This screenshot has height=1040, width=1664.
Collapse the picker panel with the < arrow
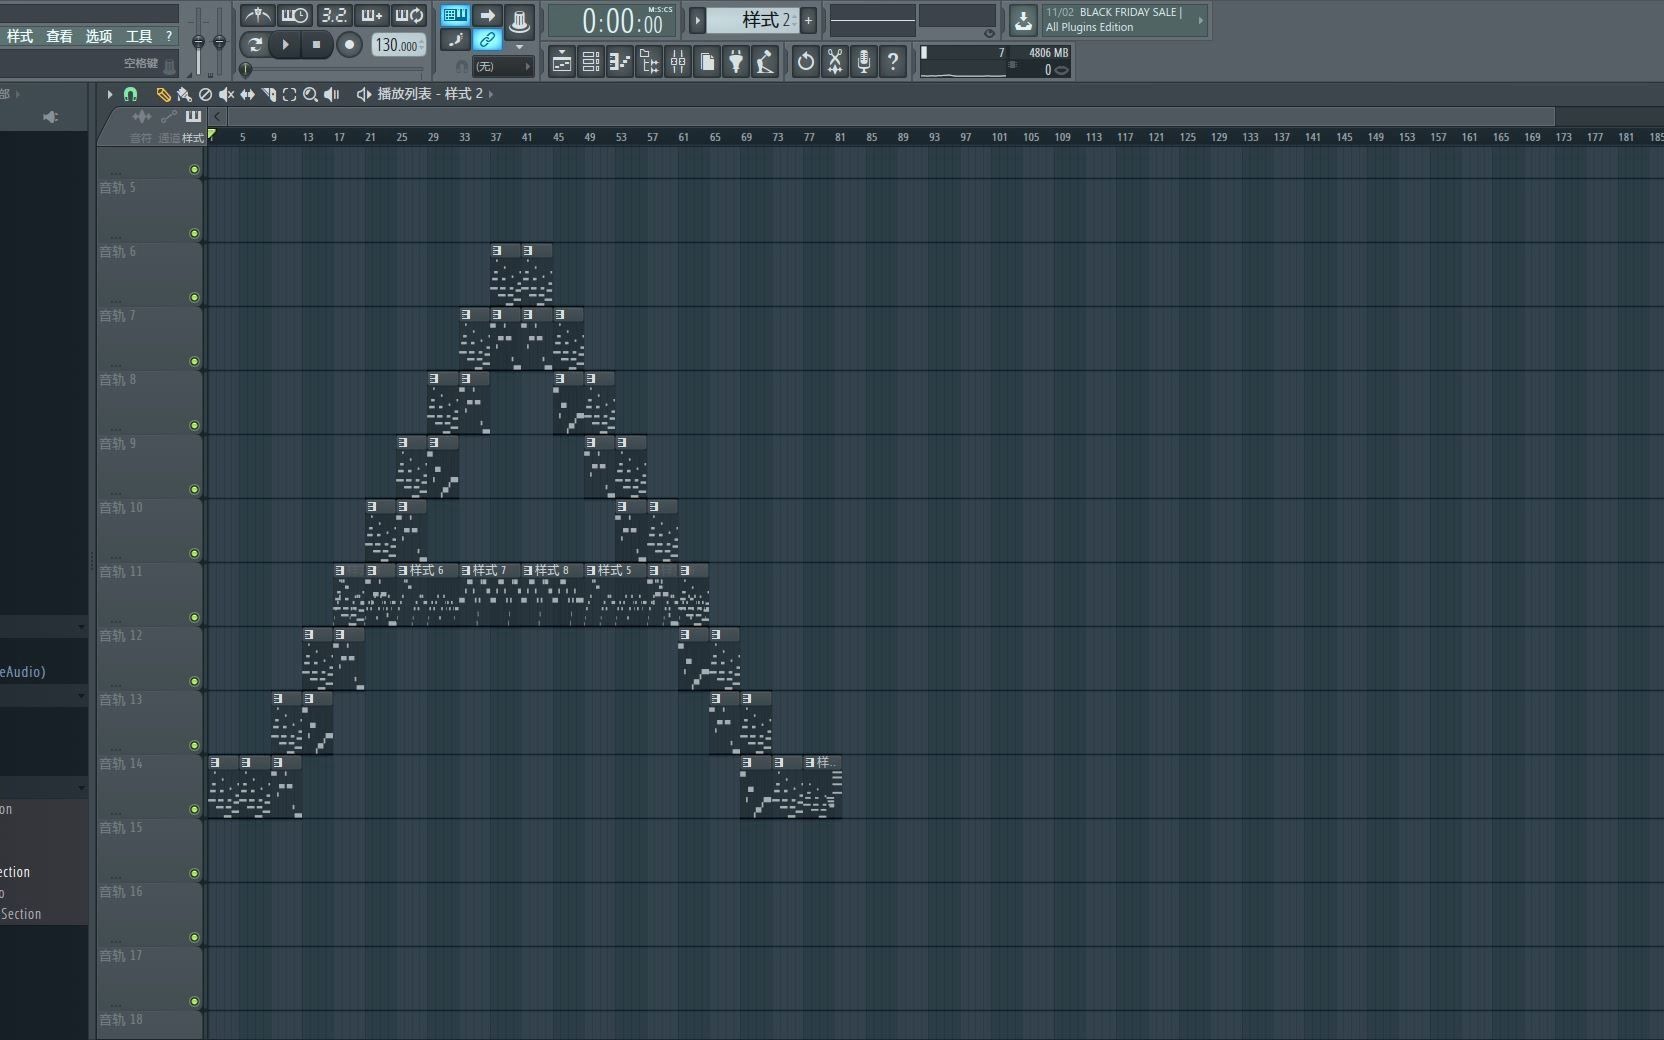[217, 116]
